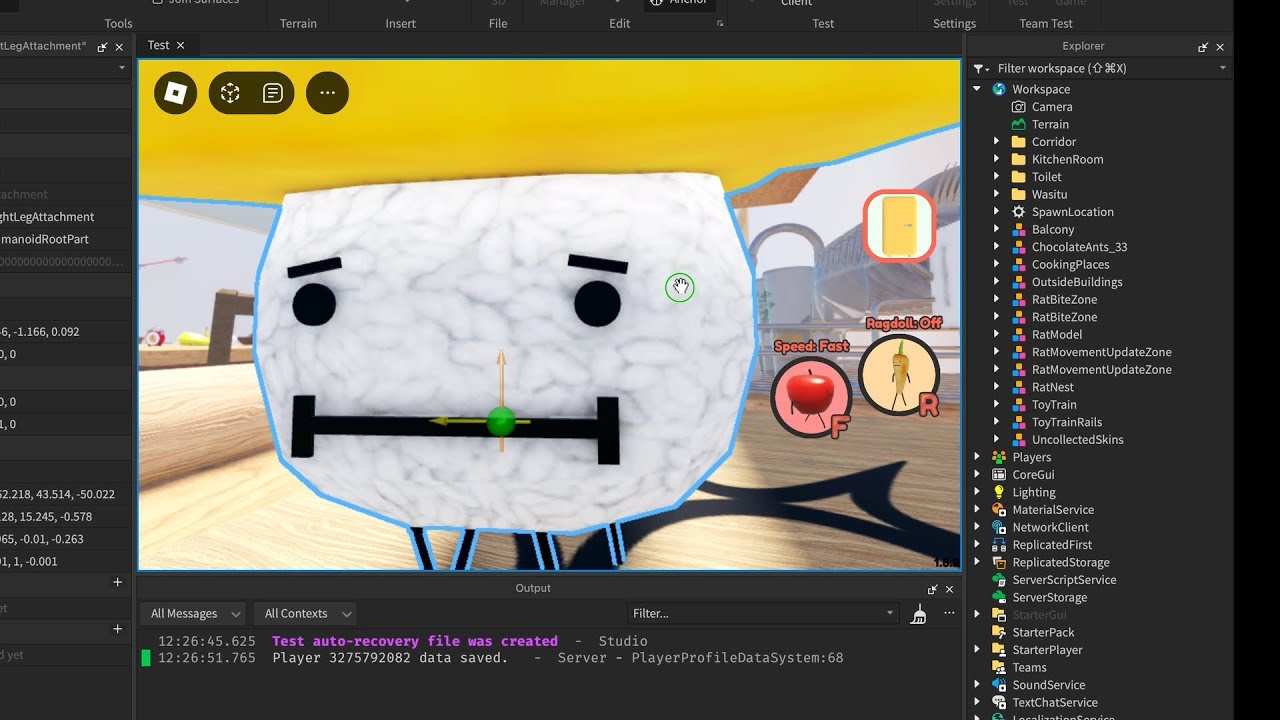Expand the Corridor folder
The width and height of the screenshot is (1280, 720).
coord(996,142)
